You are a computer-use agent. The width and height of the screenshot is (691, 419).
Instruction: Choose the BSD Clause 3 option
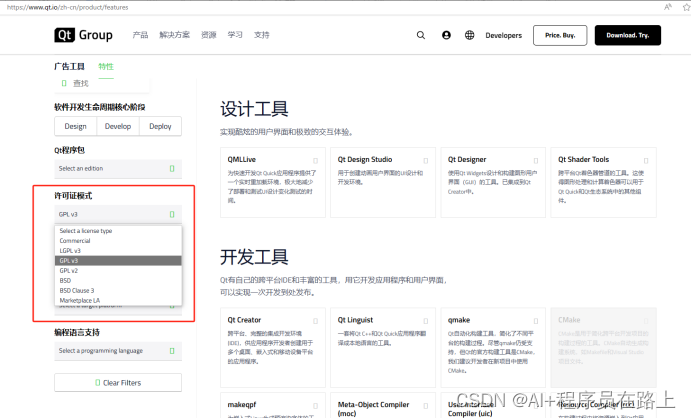[x=118, y=291]
